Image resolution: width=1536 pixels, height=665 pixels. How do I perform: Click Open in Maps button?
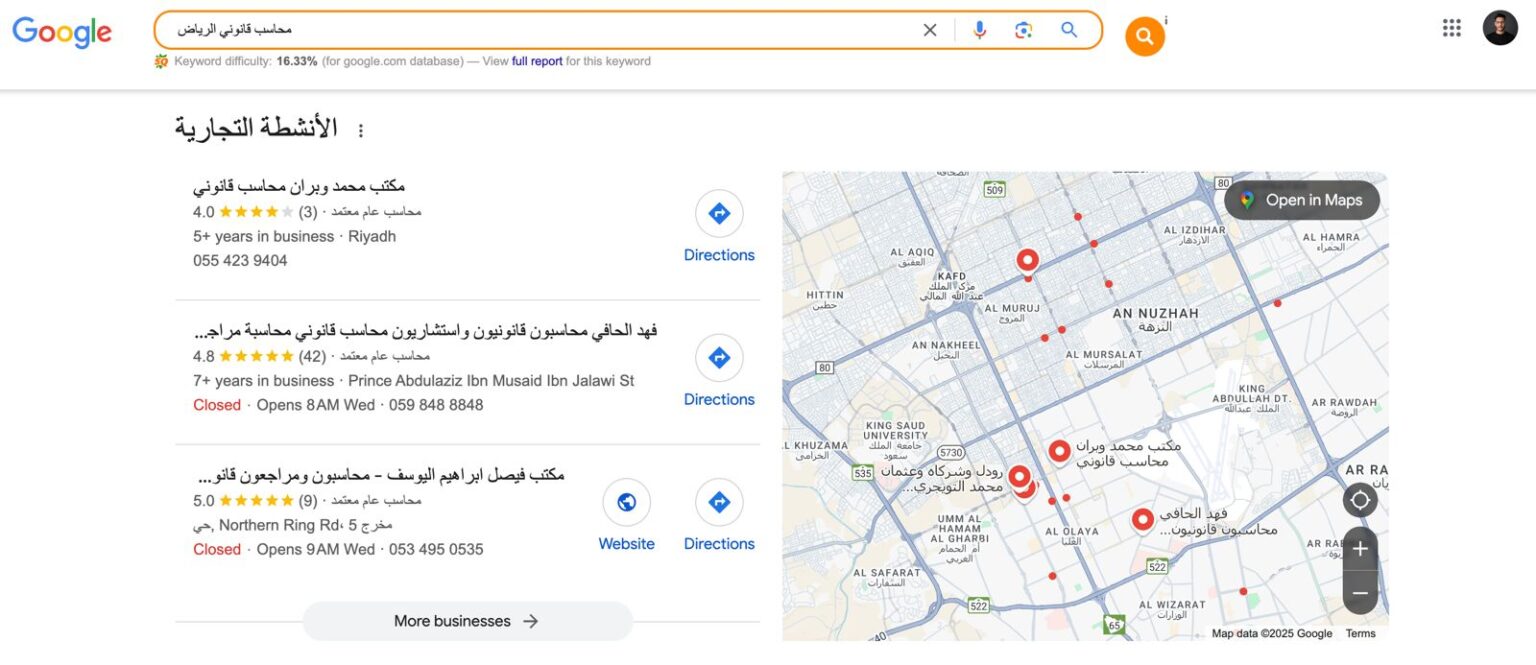tap(1302, 200)
